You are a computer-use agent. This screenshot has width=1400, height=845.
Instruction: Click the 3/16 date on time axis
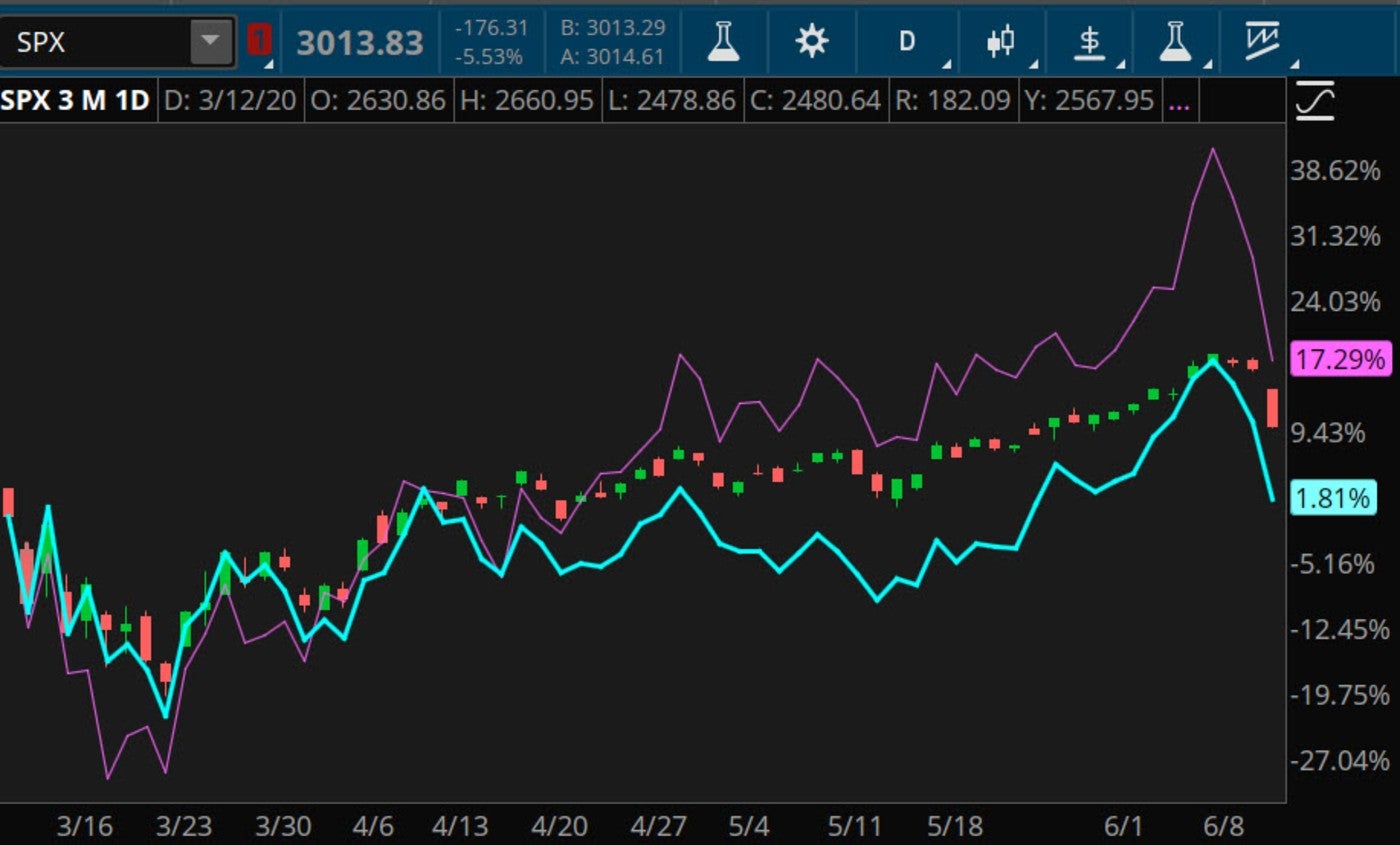coord(85,826)
